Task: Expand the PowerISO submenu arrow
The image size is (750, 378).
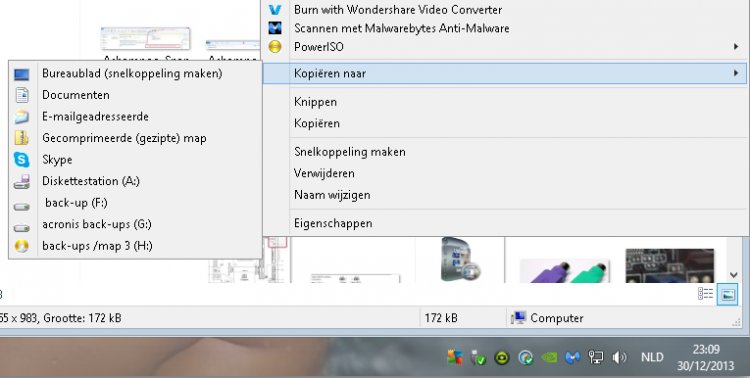Action: tap(736, 47)
